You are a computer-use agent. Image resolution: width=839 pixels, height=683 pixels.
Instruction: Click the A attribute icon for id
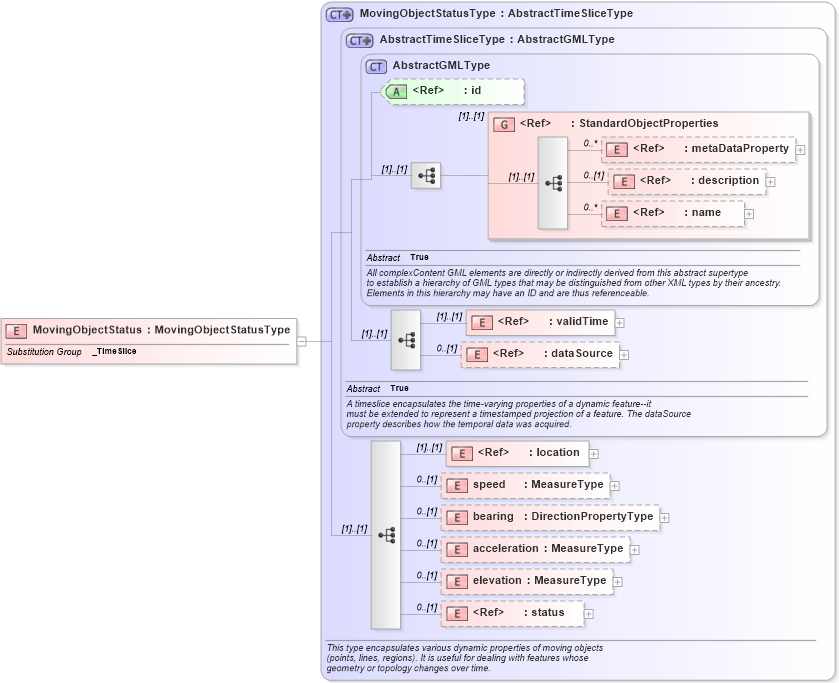[397, 91]
